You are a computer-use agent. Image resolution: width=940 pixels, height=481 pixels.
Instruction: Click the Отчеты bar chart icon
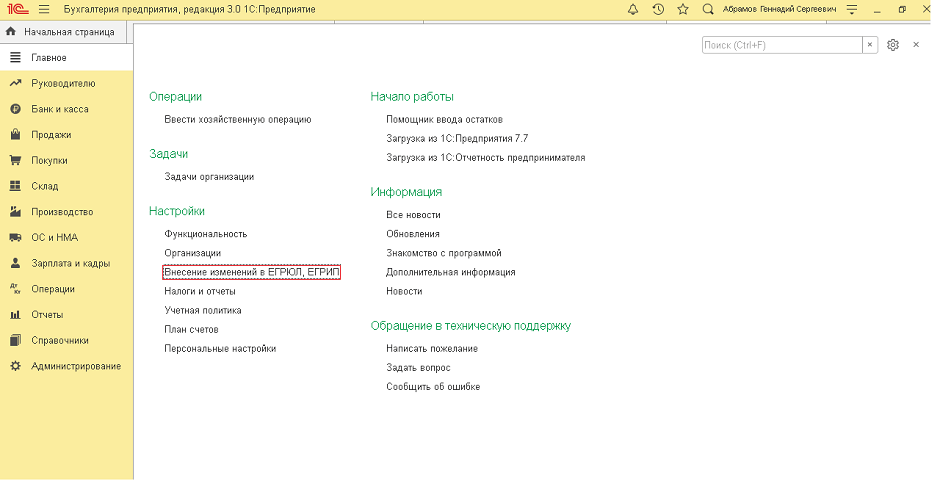point(16,315)
